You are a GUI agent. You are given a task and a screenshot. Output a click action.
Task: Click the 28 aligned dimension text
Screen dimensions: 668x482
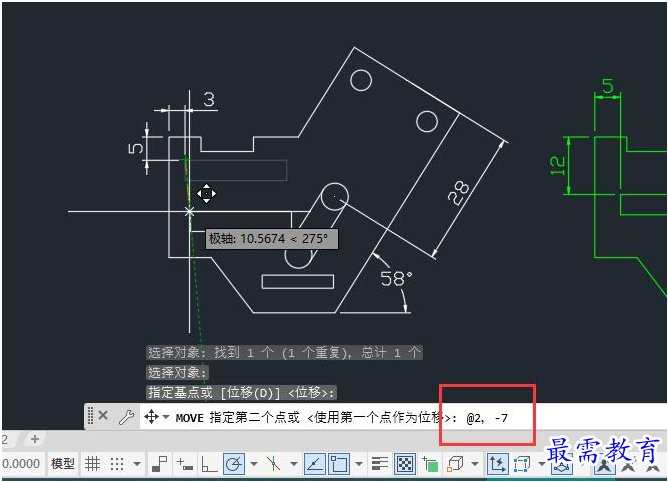point(459,193)
